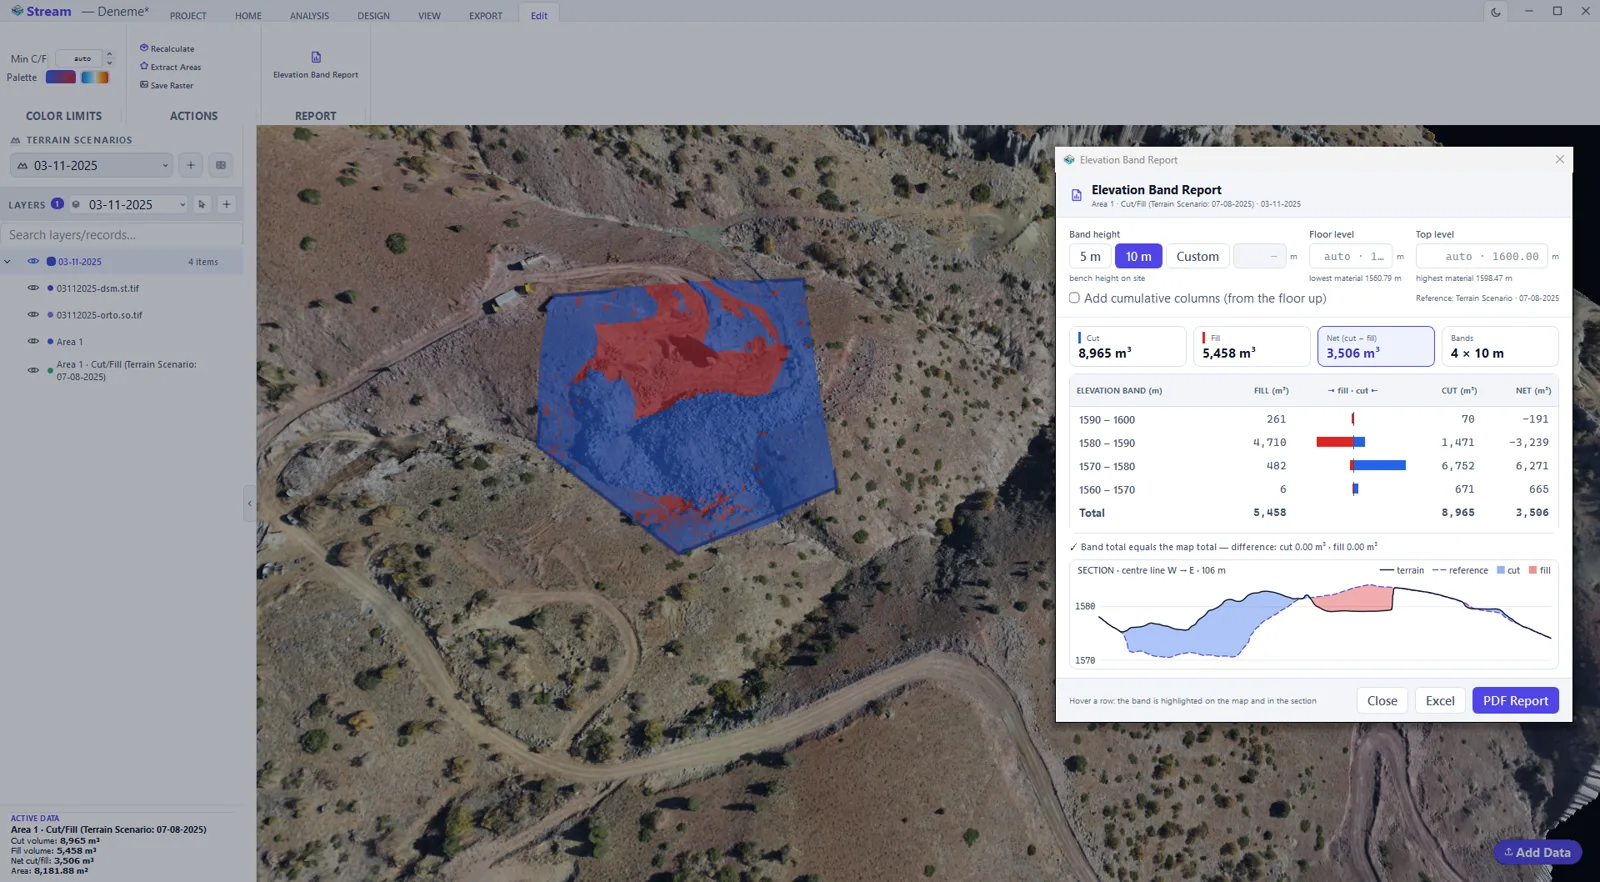Click the Search layers/records field

tap(121, 235)
